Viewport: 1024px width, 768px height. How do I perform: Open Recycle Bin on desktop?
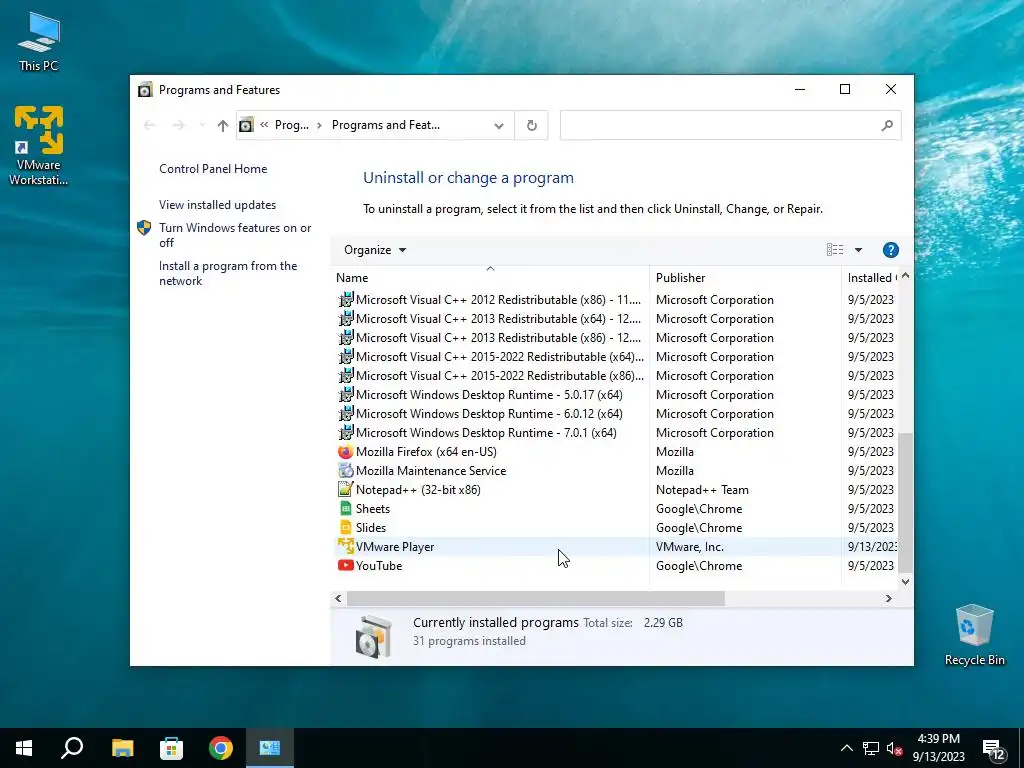974,635
